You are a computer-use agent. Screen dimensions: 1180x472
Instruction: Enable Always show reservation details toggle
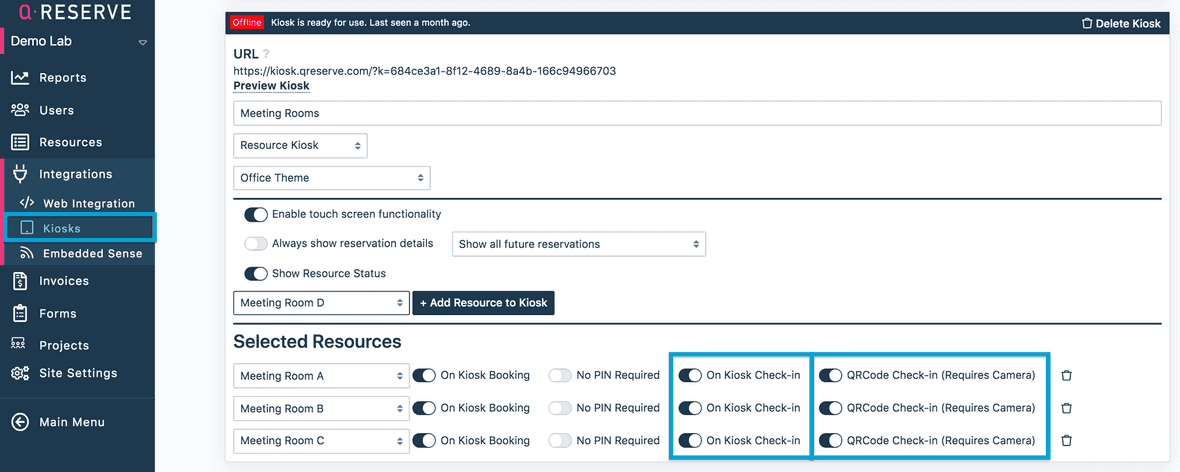coord(256,244)
